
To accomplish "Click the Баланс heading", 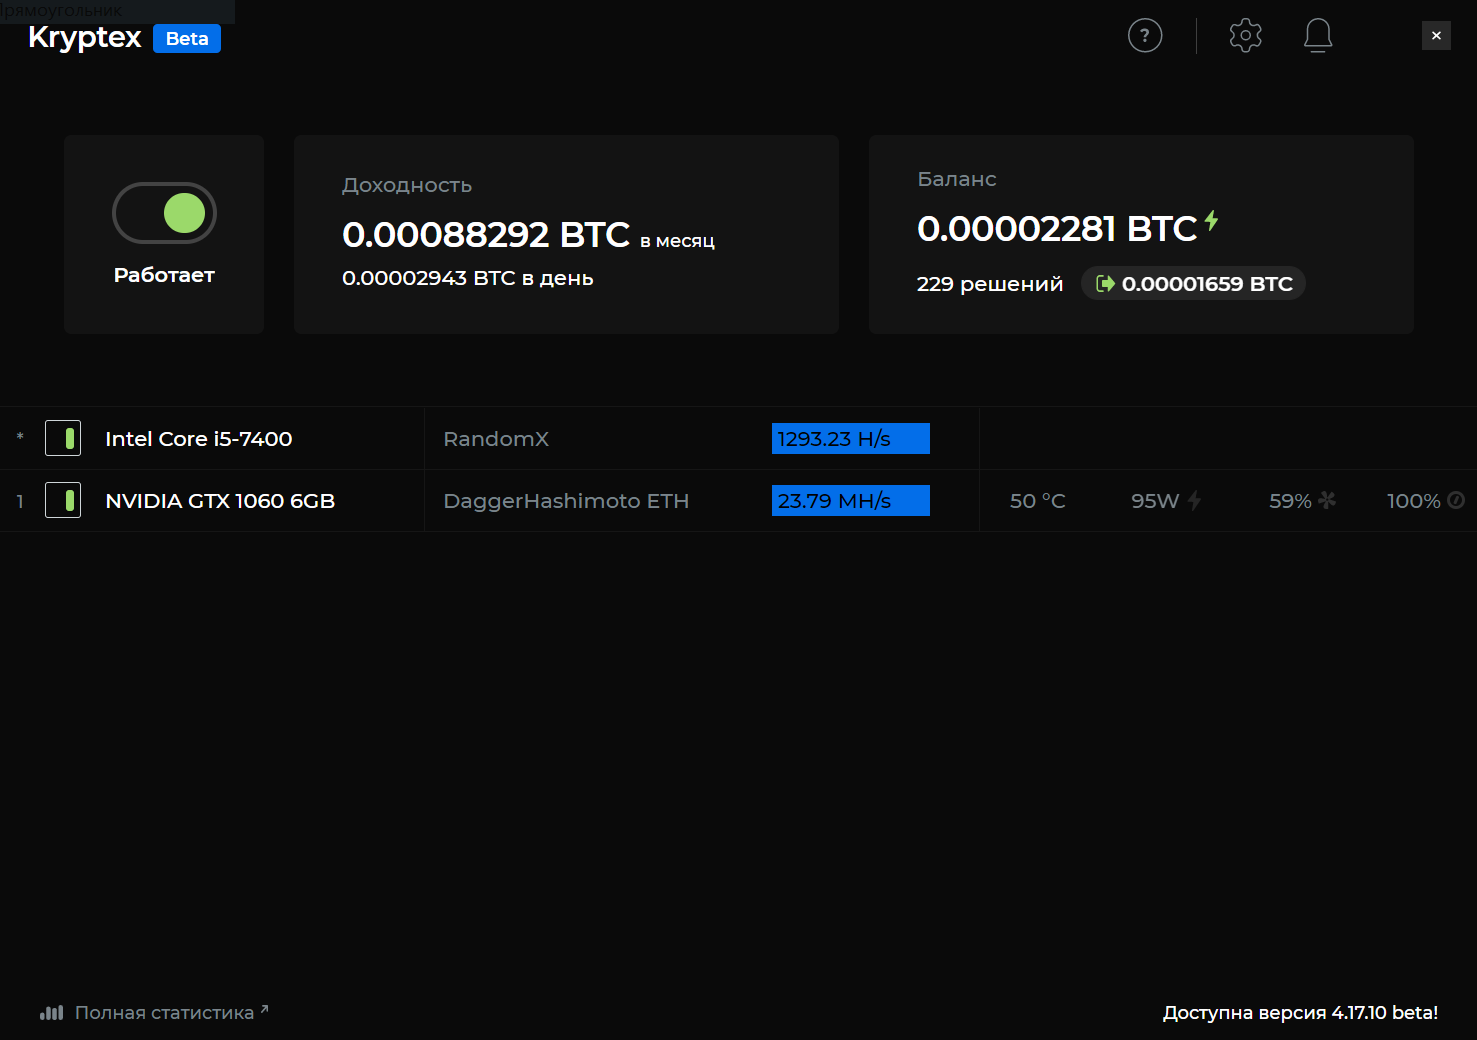I will point(957,179).
